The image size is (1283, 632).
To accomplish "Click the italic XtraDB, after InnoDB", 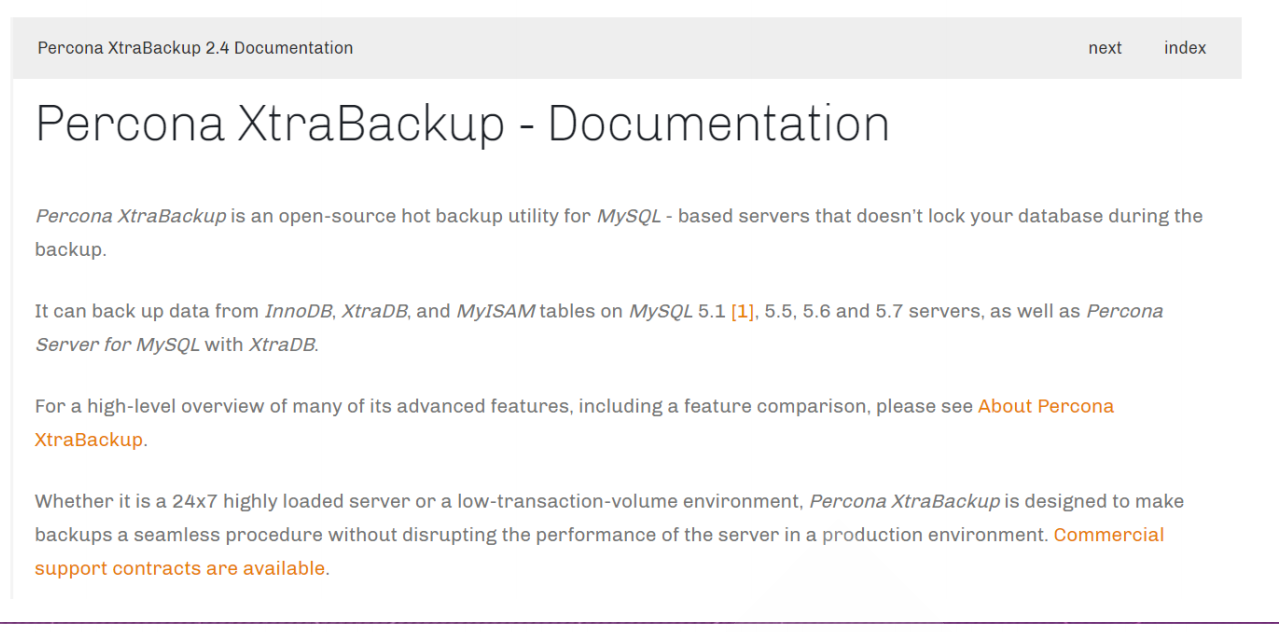I will point(374,311).
